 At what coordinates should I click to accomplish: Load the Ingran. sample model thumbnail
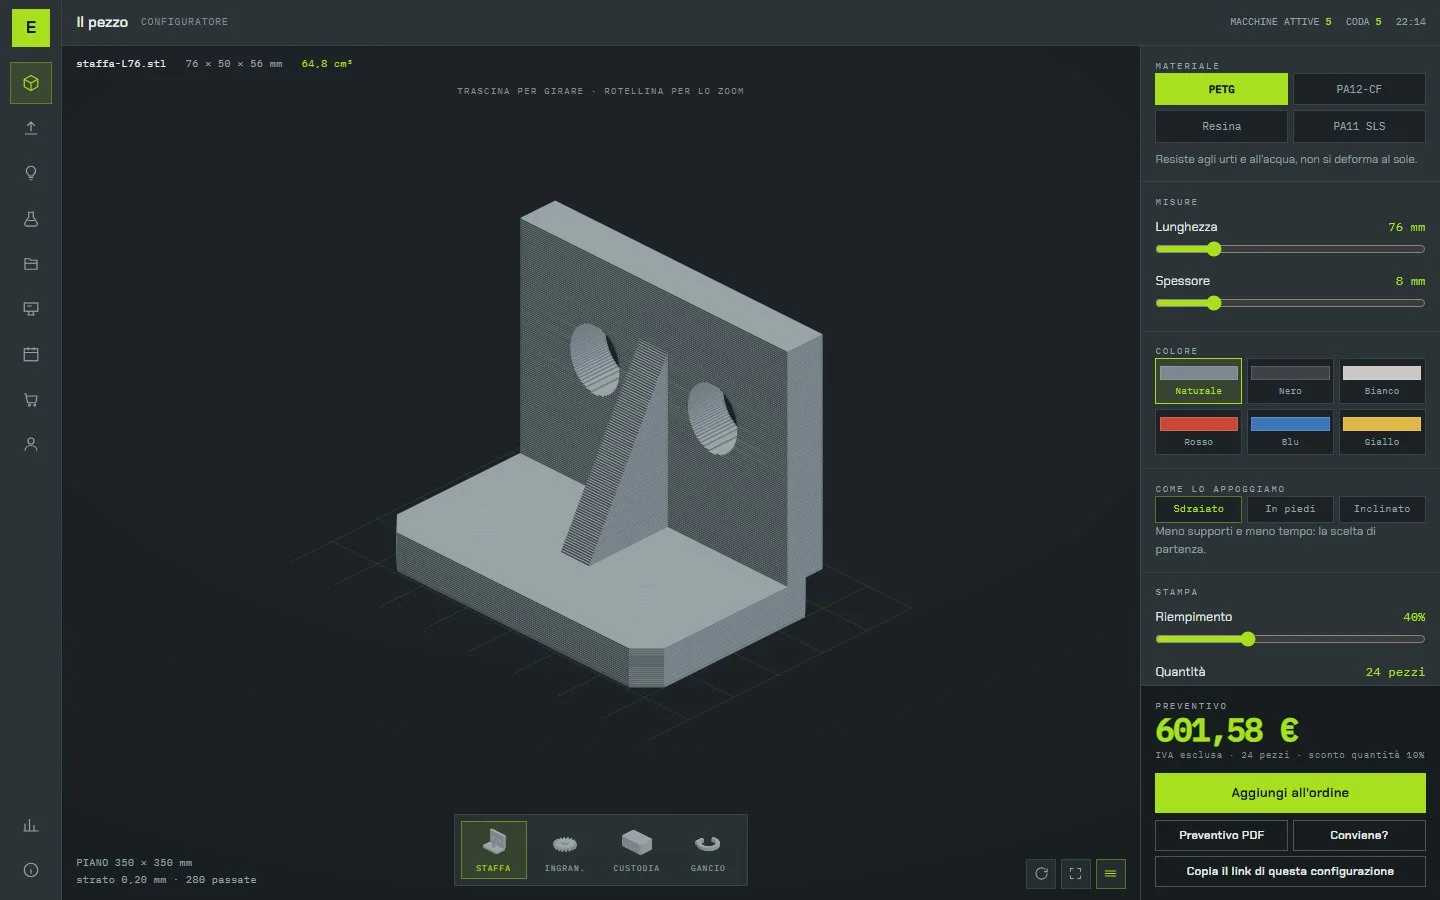(x=564, y=850)
